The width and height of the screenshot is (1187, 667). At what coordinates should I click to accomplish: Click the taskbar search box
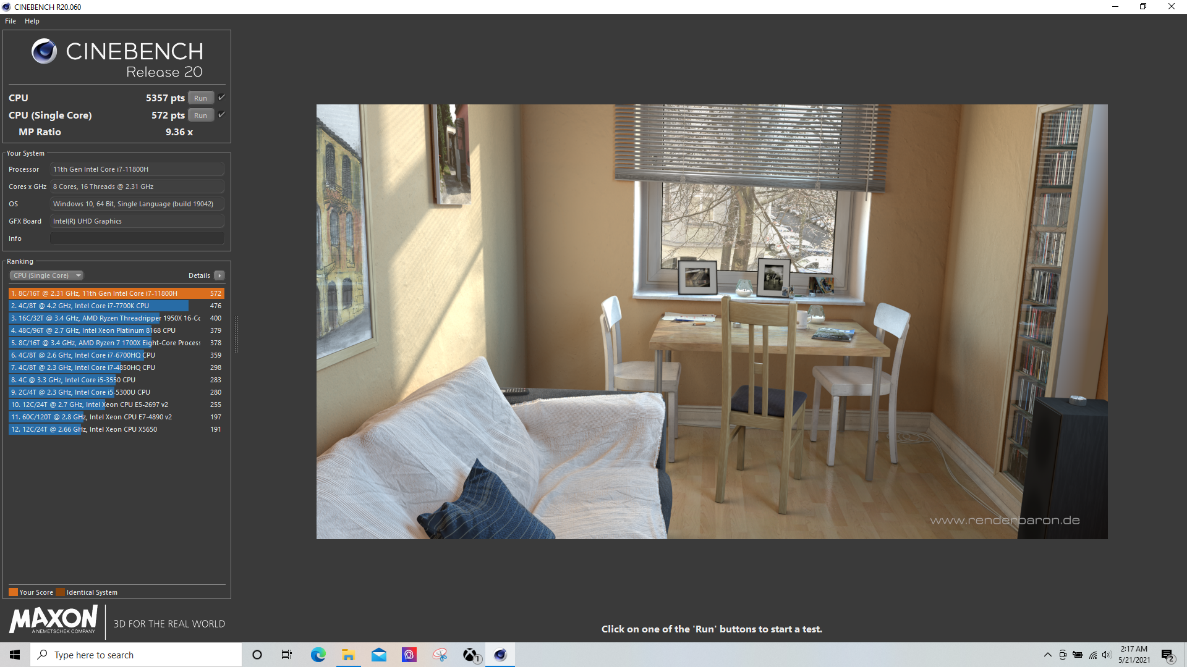coord(136,655)
